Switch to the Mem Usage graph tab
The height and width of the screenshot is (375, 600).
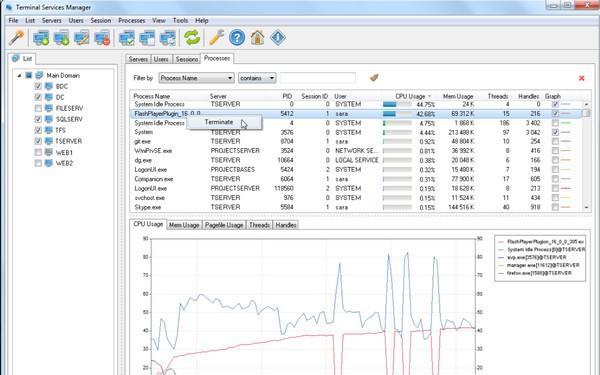click(184, 225)
